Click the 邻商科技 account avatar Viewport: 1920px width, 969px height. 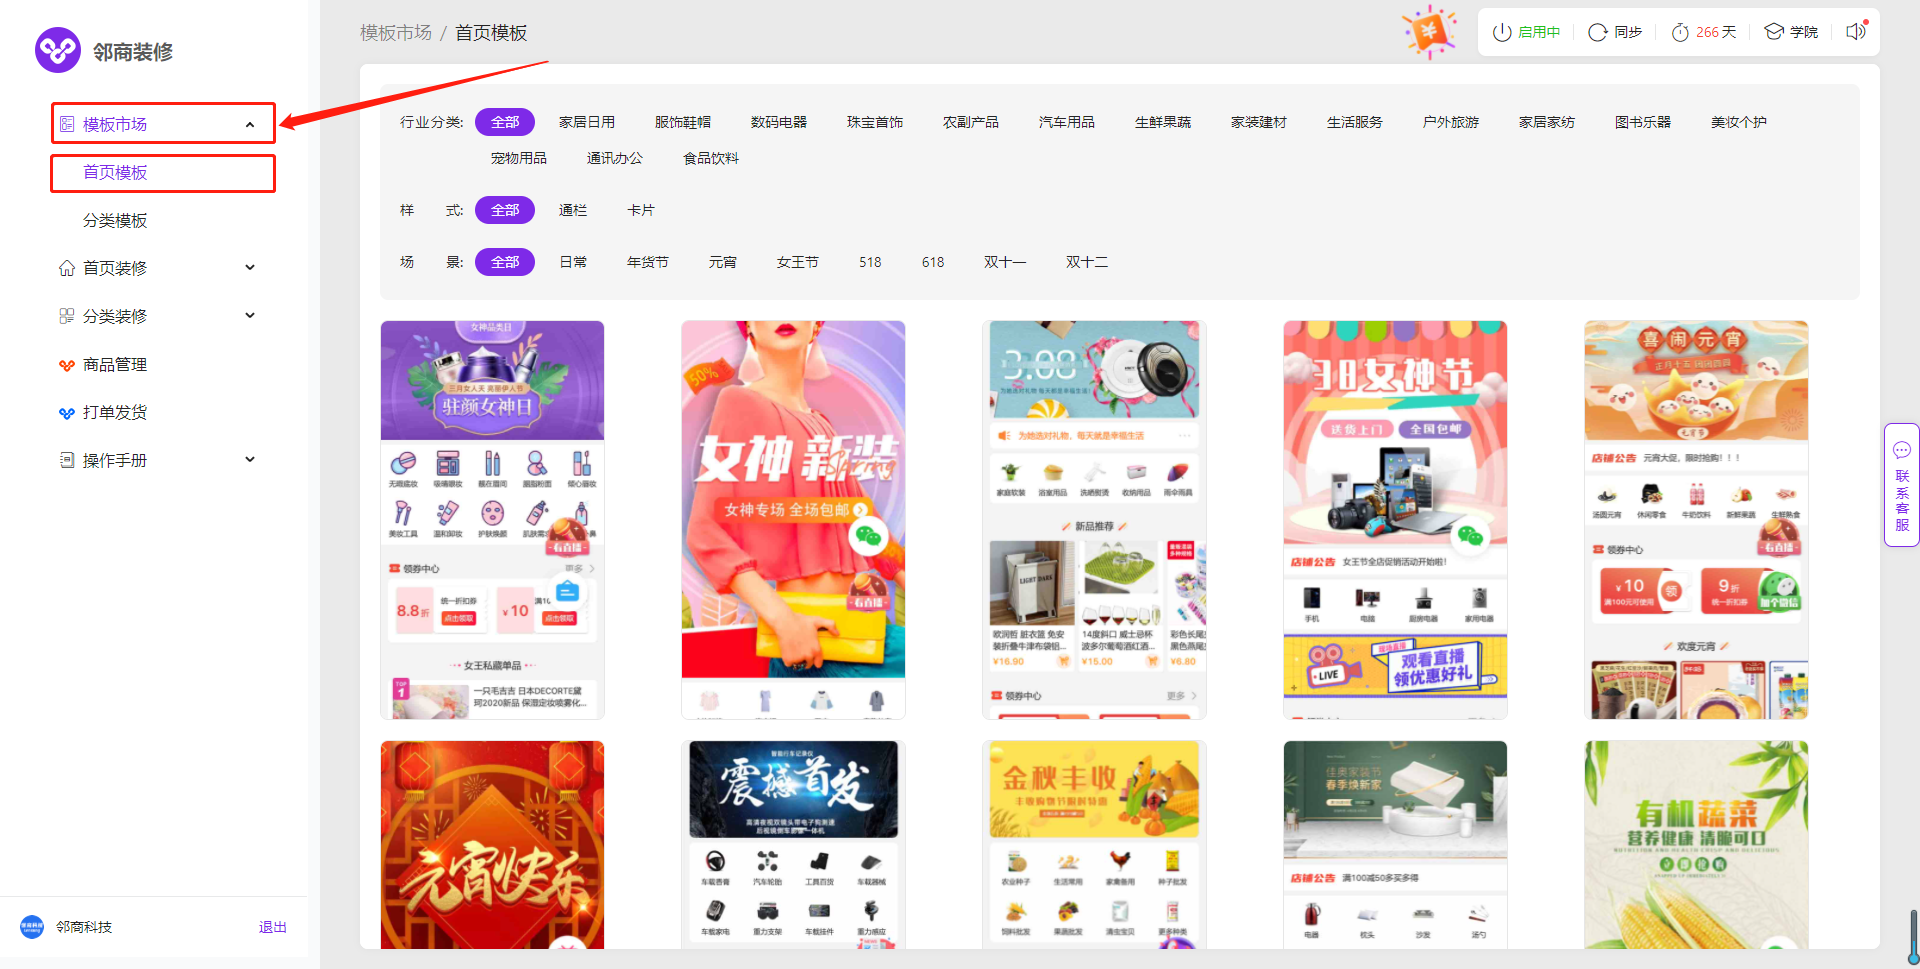tap(32, 927)
